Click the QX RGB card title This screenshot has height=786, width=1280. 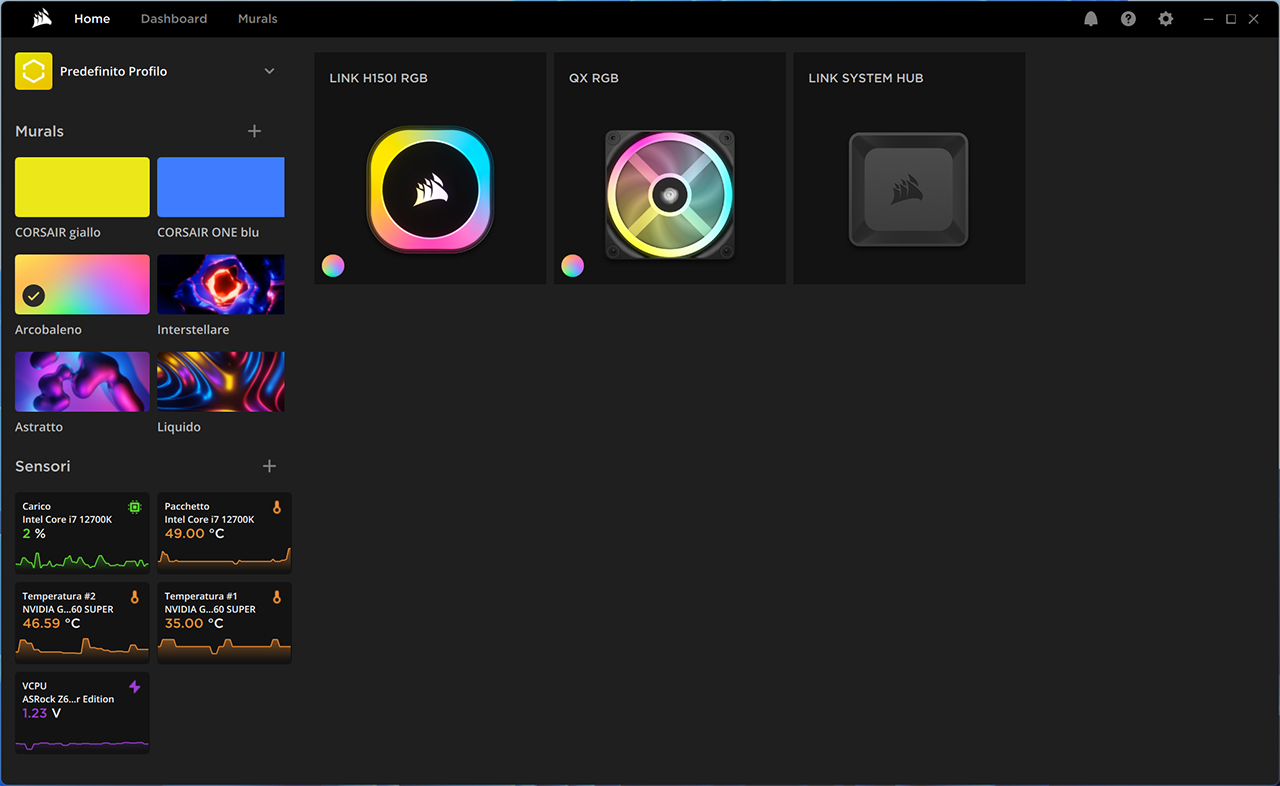(594, 78)
